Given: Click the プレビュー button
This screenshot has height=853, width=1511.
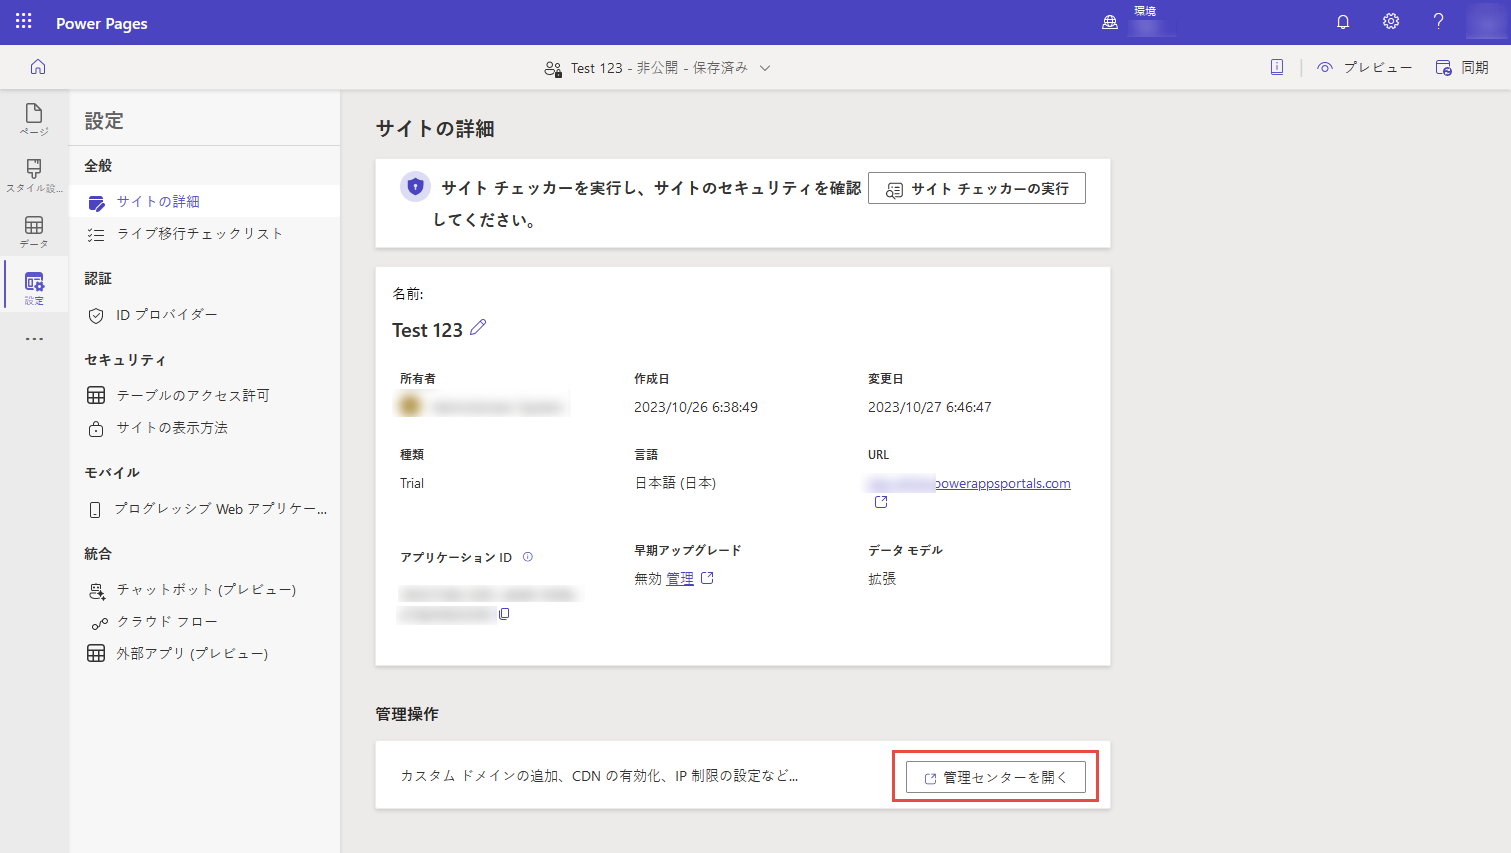Looking at the screenshot, I should coord(1364,67).
